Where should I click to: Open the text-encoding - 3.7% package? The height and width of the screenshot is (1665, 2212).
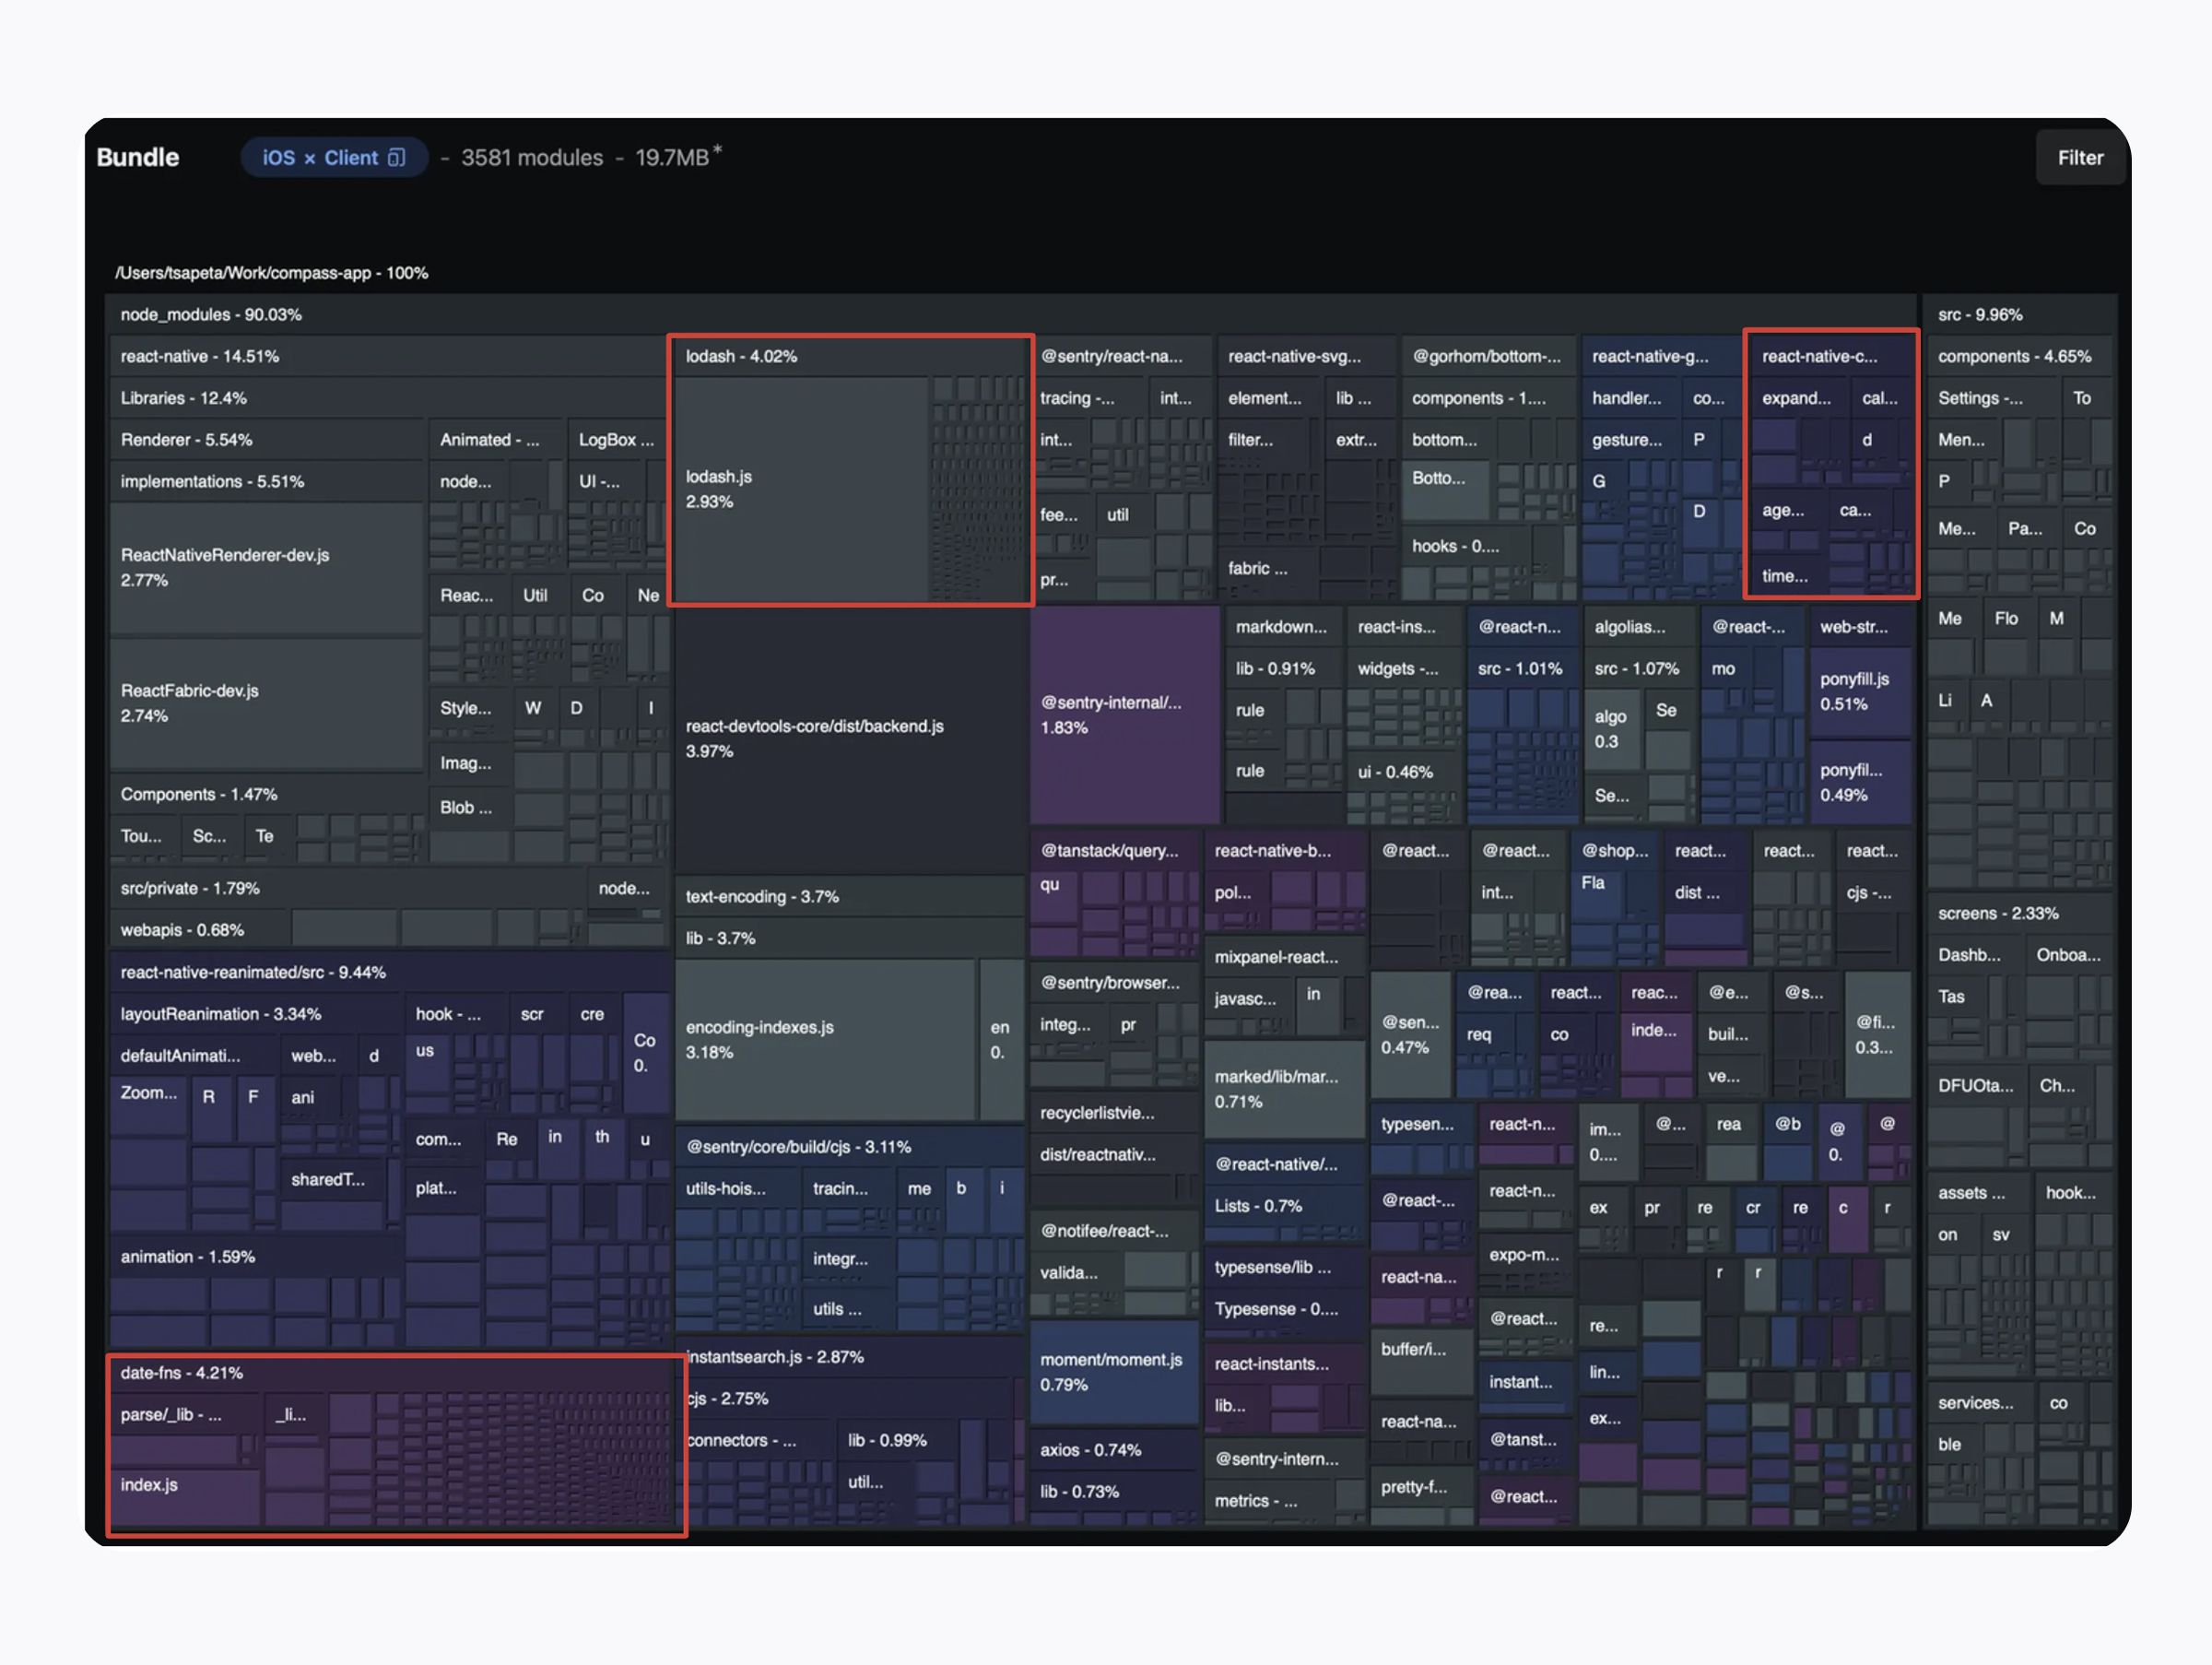[x=850, y=897]
